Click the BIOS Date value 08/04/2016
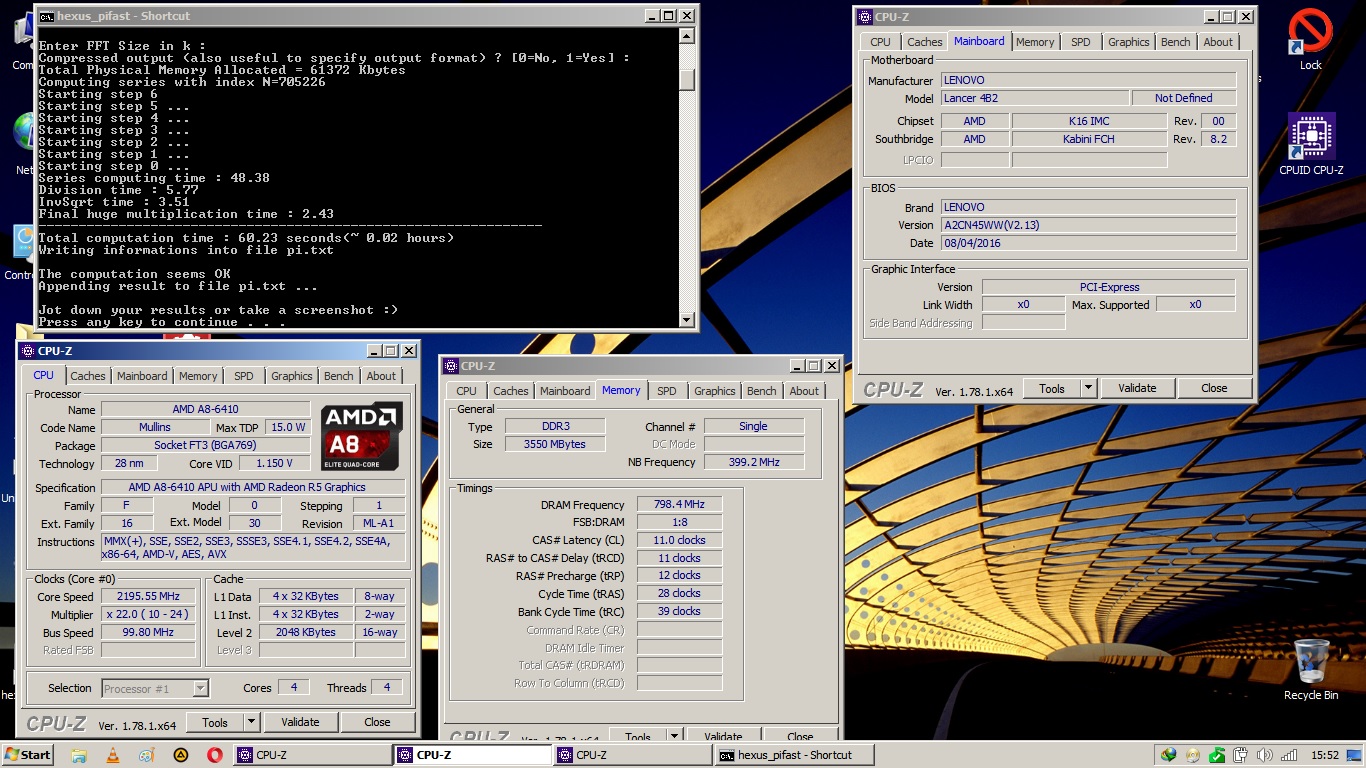Viewport: 1366px width, 768px height. (x=1088, y=243)
